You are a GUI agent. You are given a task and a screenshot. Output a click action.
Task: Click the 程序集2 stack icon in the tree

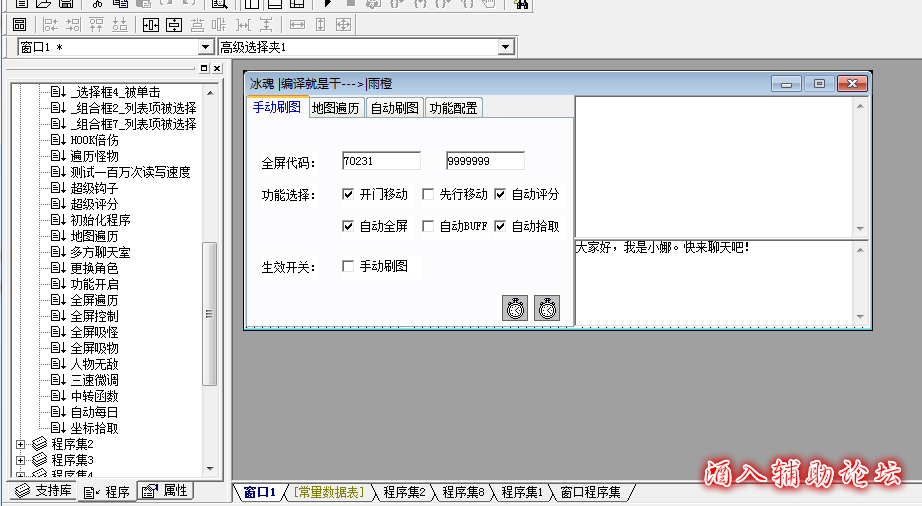39,444
